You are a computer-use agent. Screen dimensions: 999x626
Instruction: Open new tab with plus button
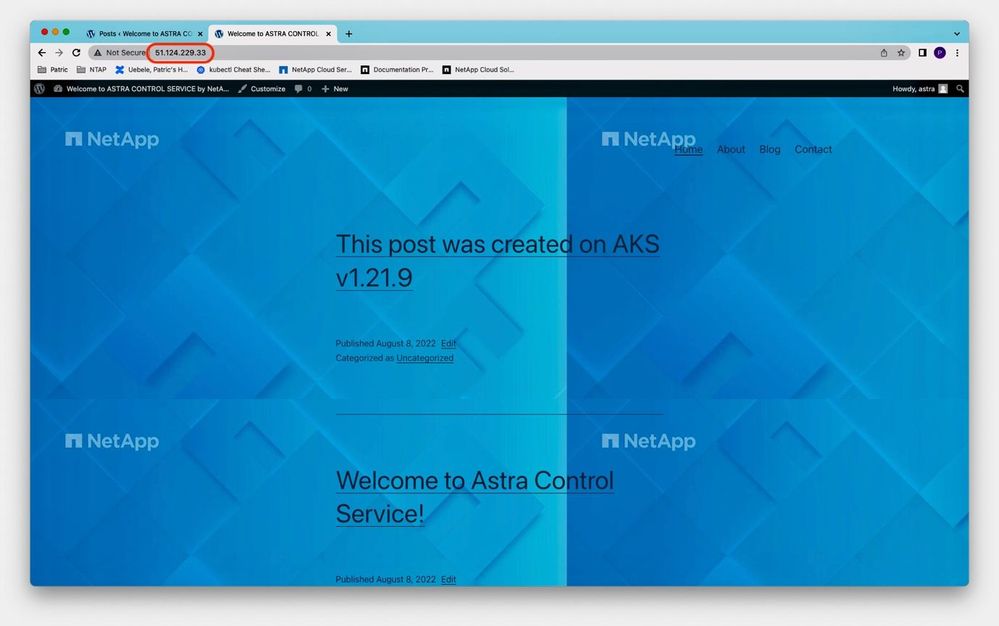349,34
